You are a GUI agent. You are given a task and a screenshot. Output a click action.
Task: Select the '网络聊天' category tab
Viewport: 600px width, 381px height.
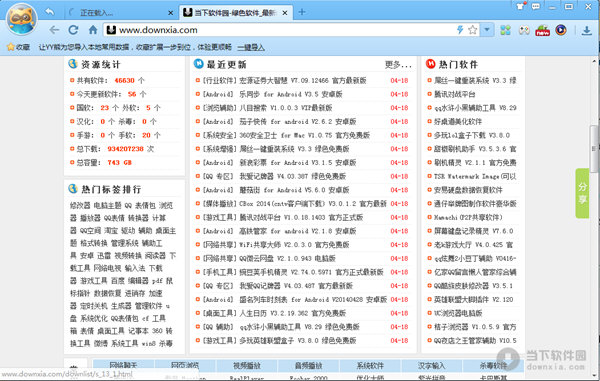(123, 365)
